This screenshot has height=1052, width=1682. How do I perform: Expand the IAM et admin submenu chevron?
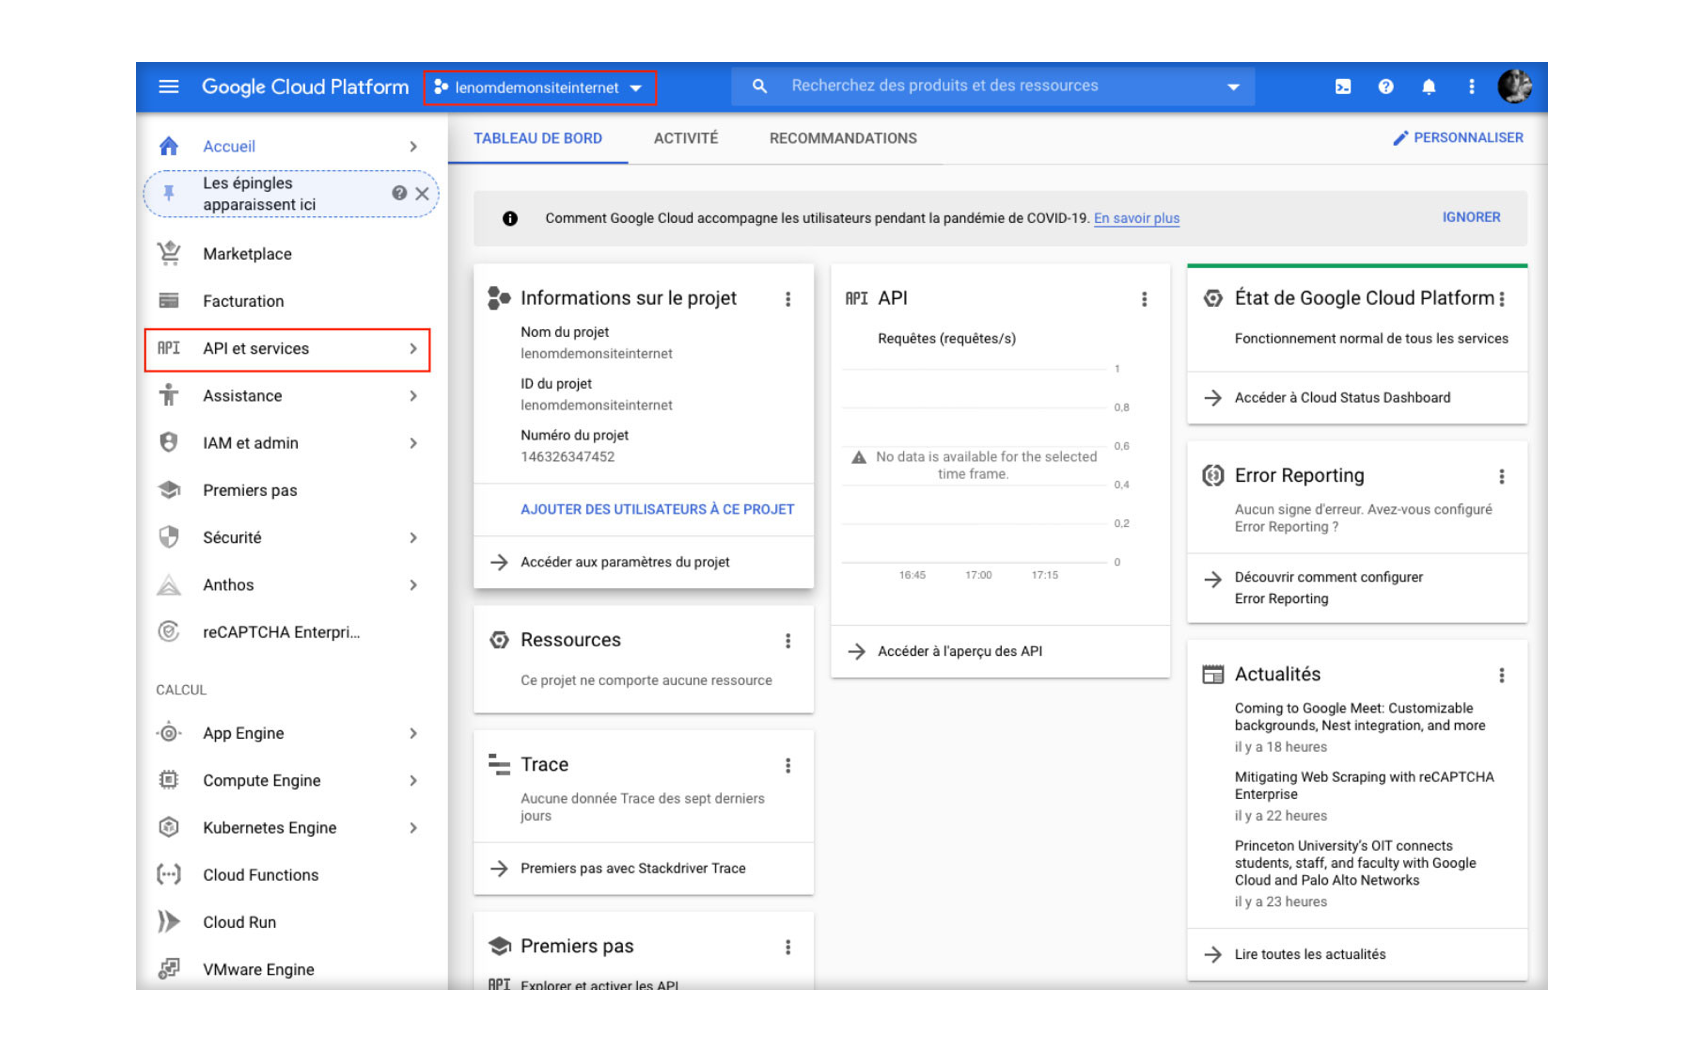click(413, 443)
